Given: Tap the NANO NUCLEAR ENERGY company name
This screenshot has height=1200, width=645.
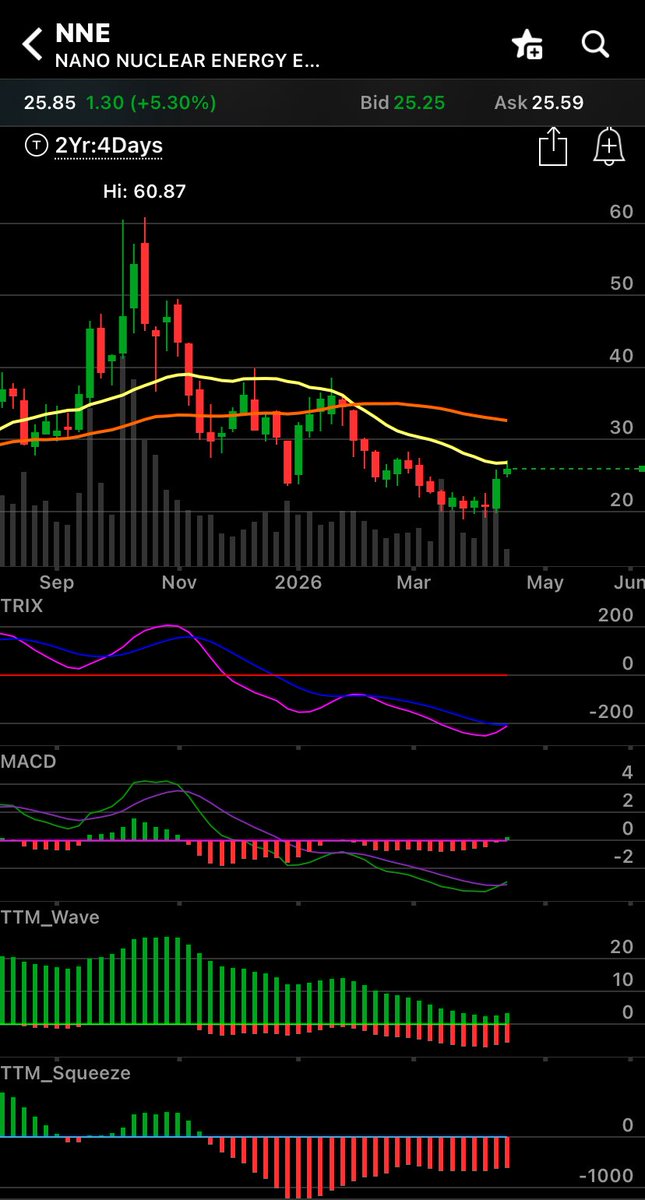Looking at the screenshot, I should (188, 61).
